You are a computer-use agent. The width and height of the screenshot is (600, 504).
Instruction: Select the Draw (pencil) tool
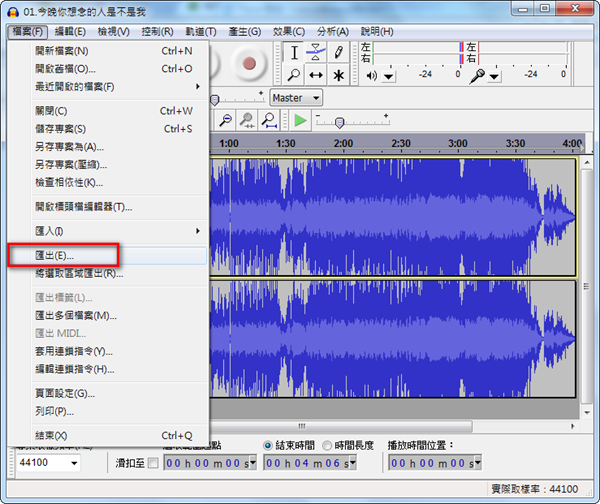tap(339, 52)
